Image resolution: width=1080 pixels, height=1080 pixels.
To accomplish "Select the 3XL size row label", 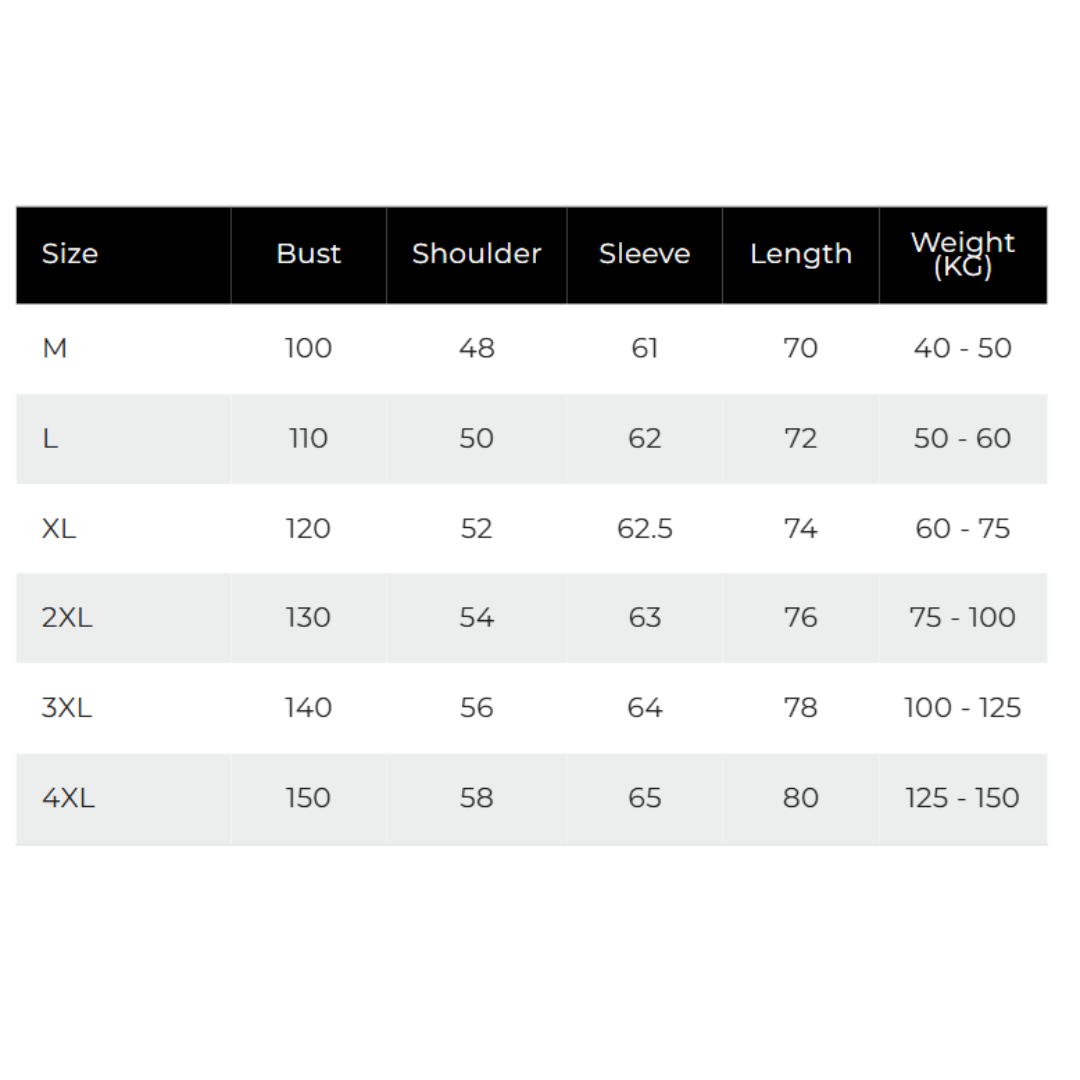I will click(67, 708).
